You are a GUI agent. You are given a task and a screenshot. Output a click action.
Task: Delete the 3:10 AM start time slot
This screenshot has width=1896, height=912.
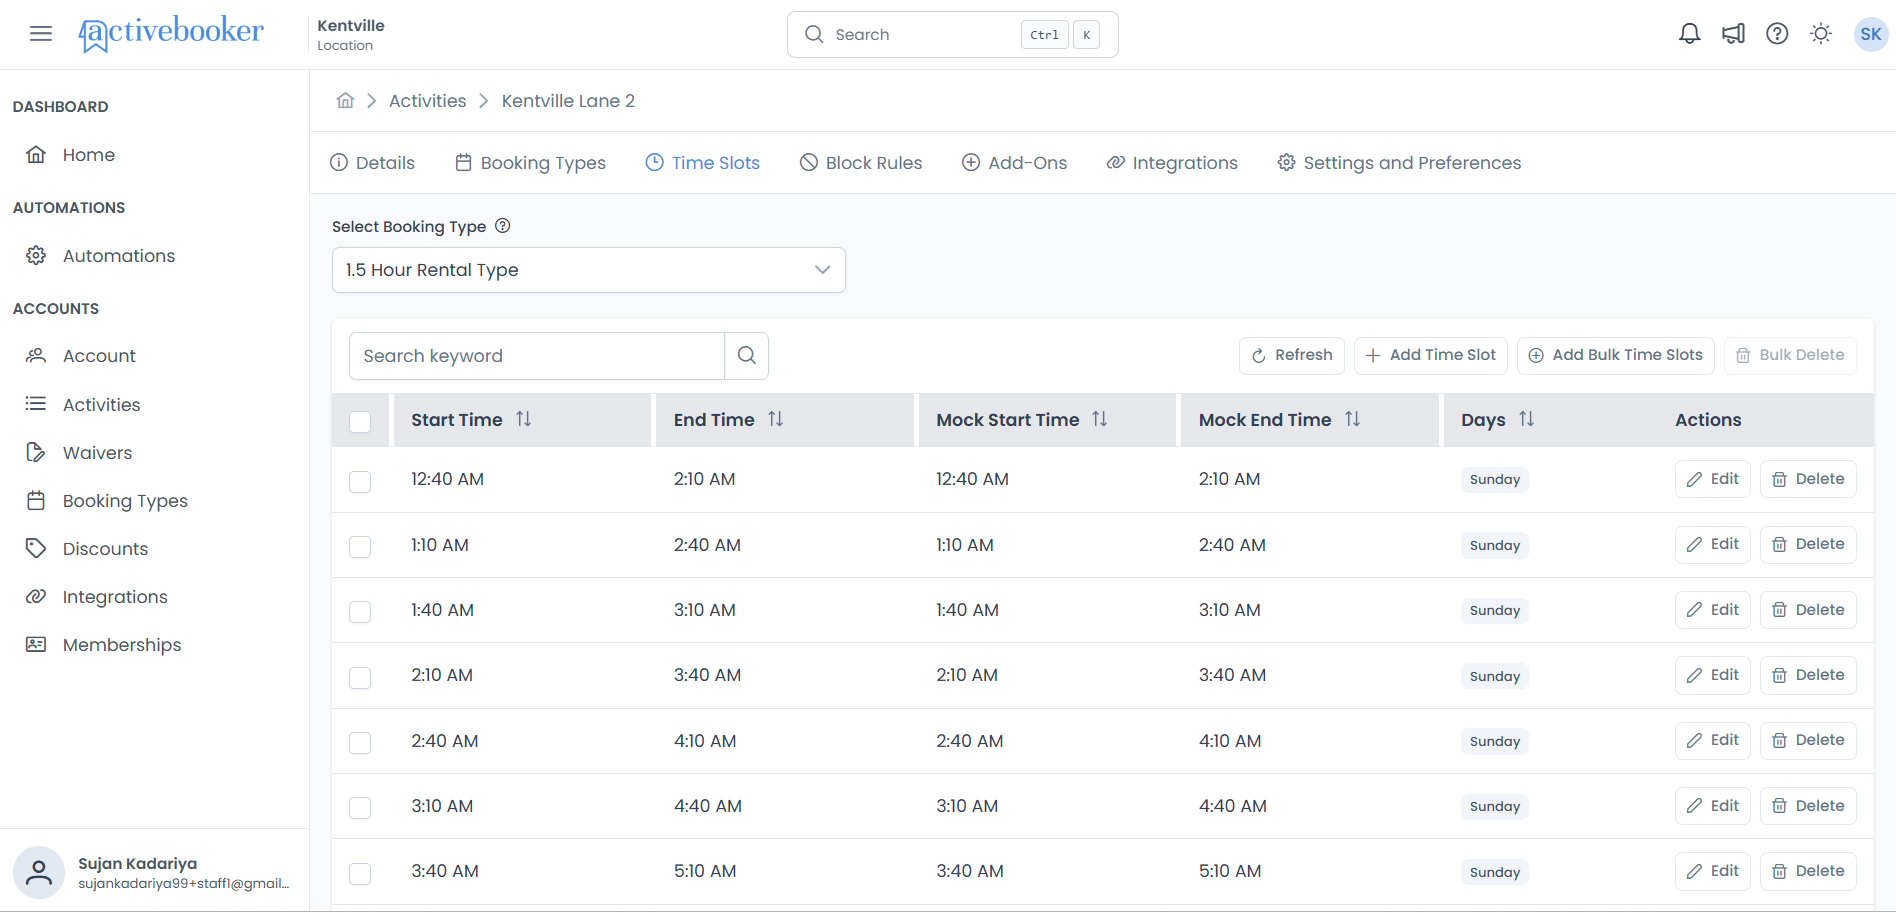tap(1807, 806)
